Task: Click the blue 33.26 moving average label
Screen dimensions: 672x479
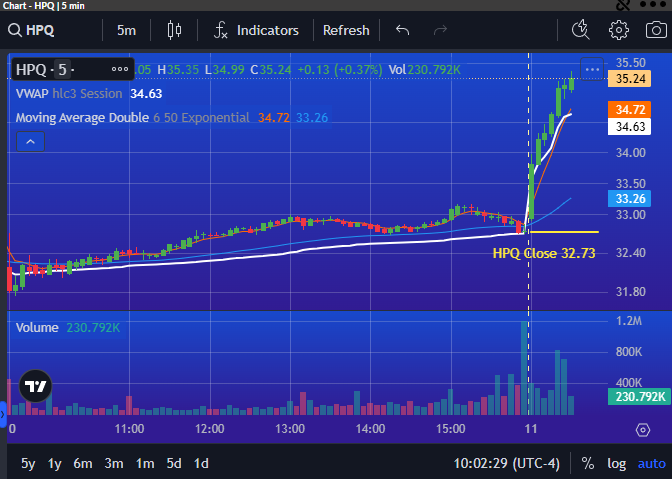Action: [x=630, y=198]
